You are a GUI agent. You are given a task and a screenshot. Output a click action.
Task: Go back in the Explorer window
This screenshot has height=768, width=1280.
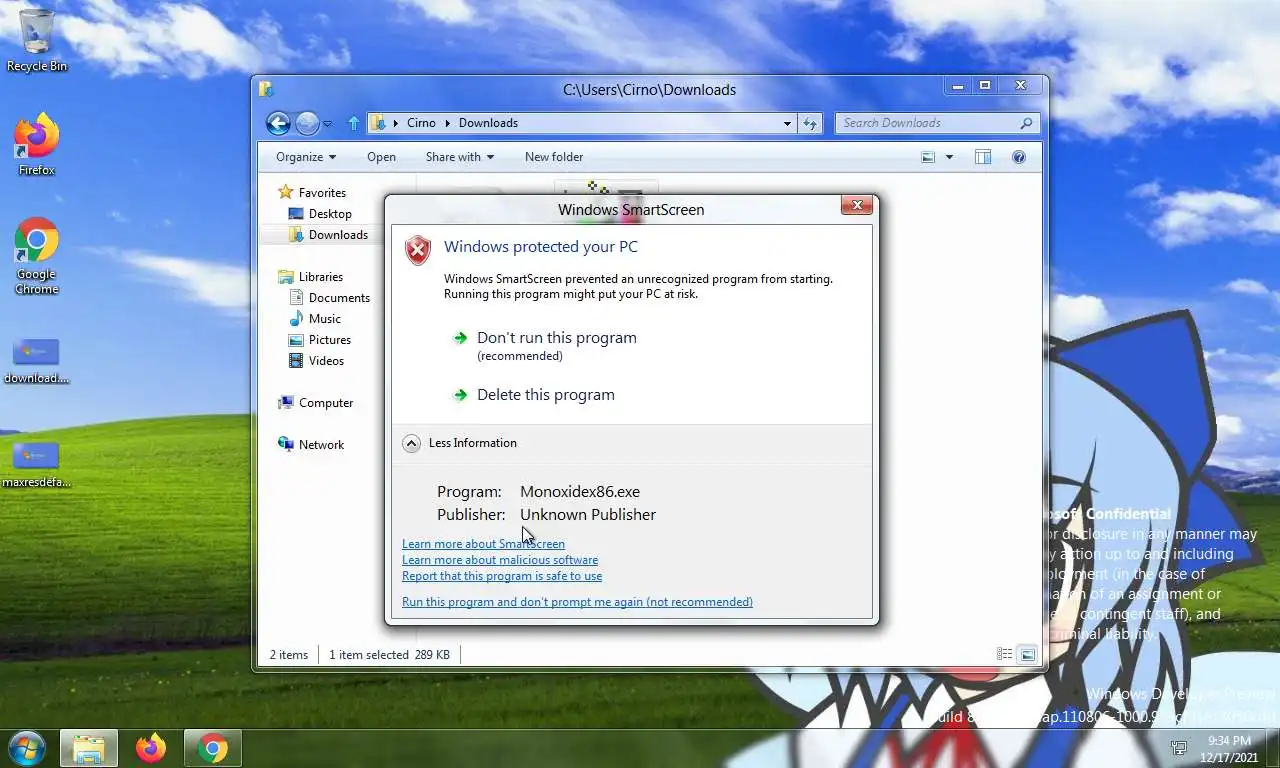pyautogui.click(x=278, y=123)
